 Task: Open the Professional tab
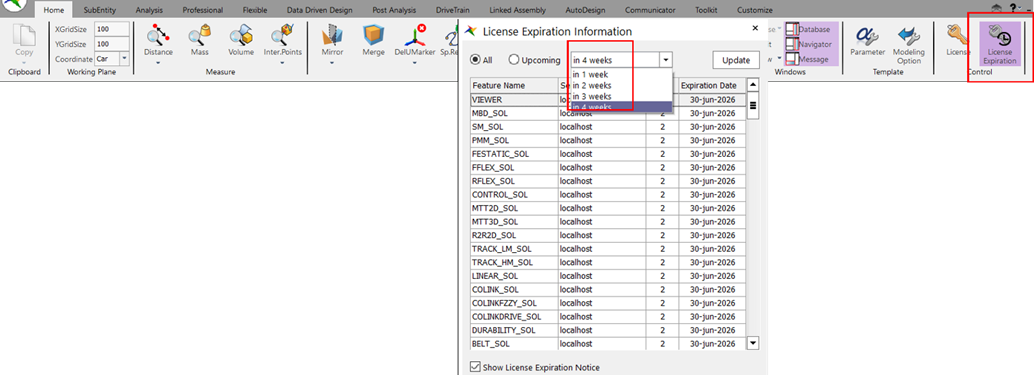click(x=202, y=11)
